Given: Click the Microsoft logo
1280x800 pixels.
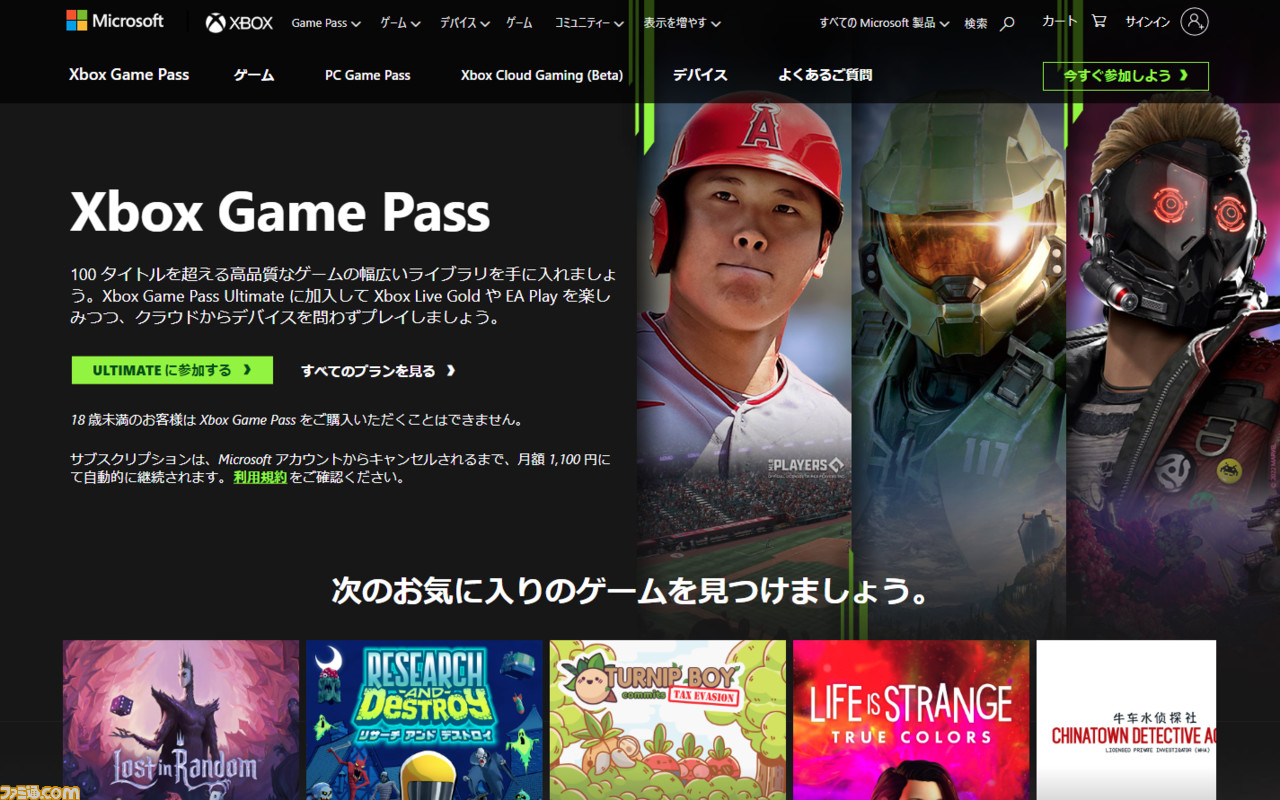Looking at the screenshot, I should [115, 21].
